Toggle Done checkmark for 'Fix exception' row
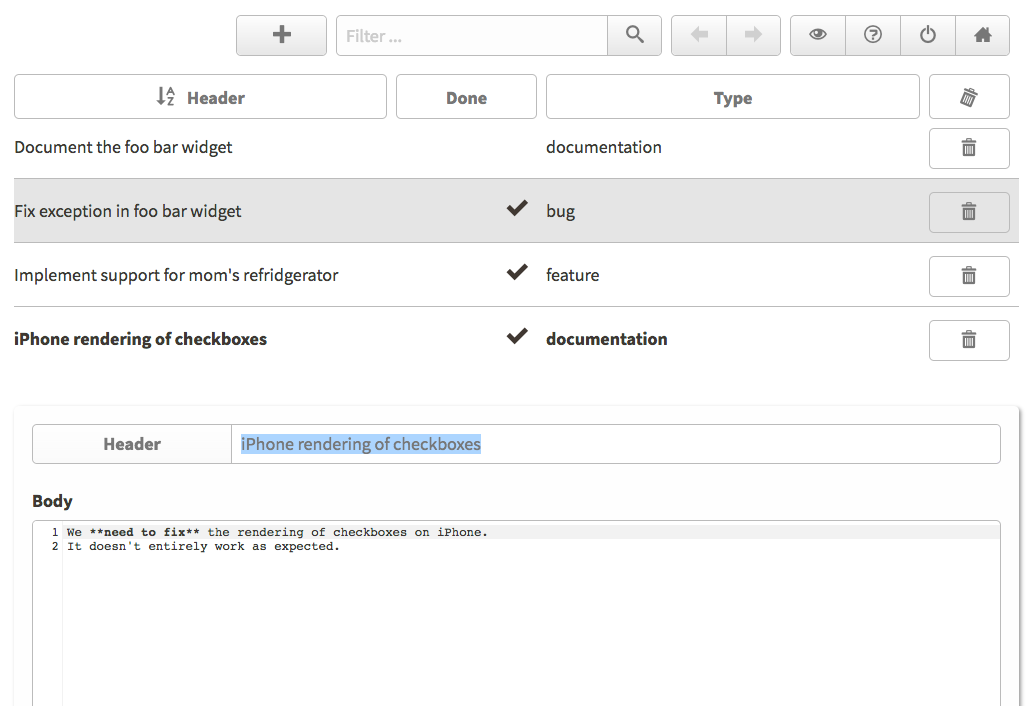 coord(517,209)
